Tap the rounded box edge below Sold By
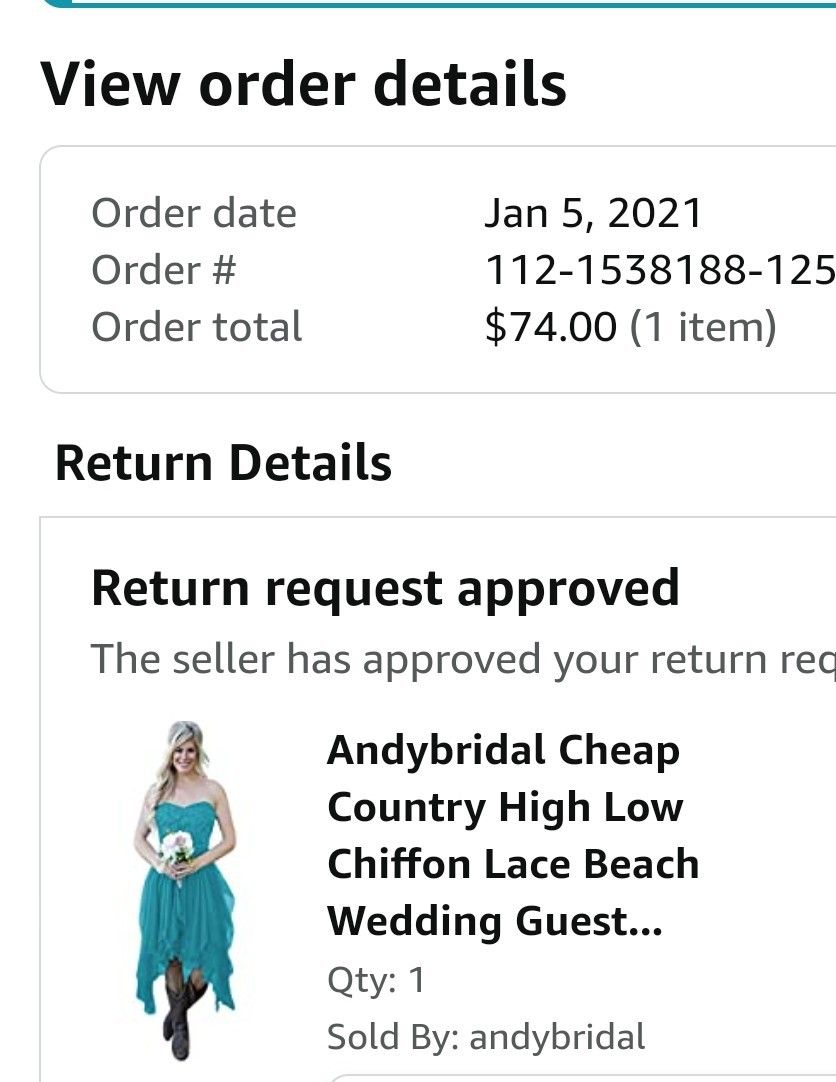This screenshot has width=836, height=1082. click(580, 1077)
